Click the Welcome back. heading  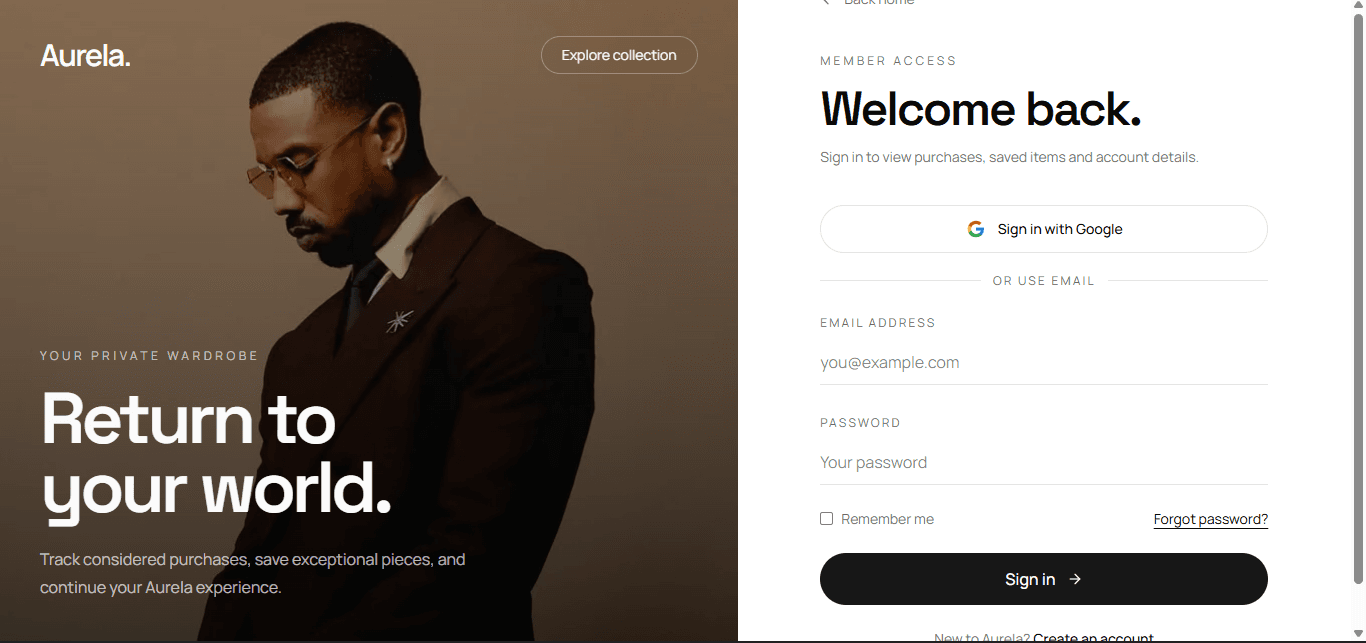pos(980,108)
